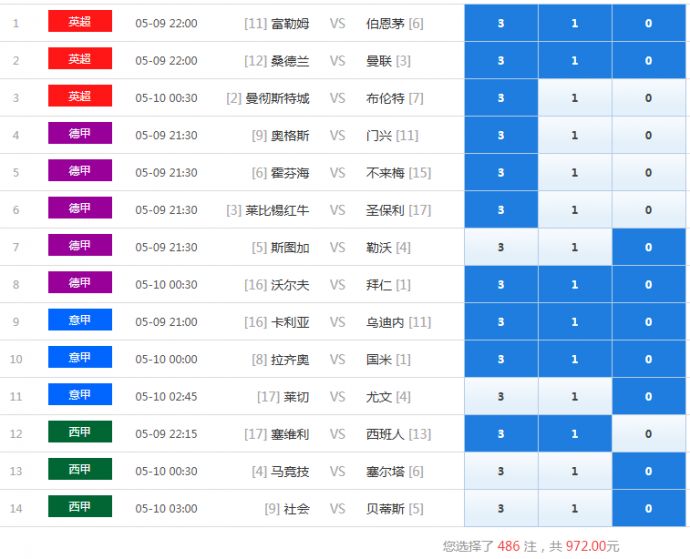The height and width of the screenshot is (559, 690).
Task: Click the 德甲 league tag in row 8
Action: pyautogui.click(x=80, y=282)
